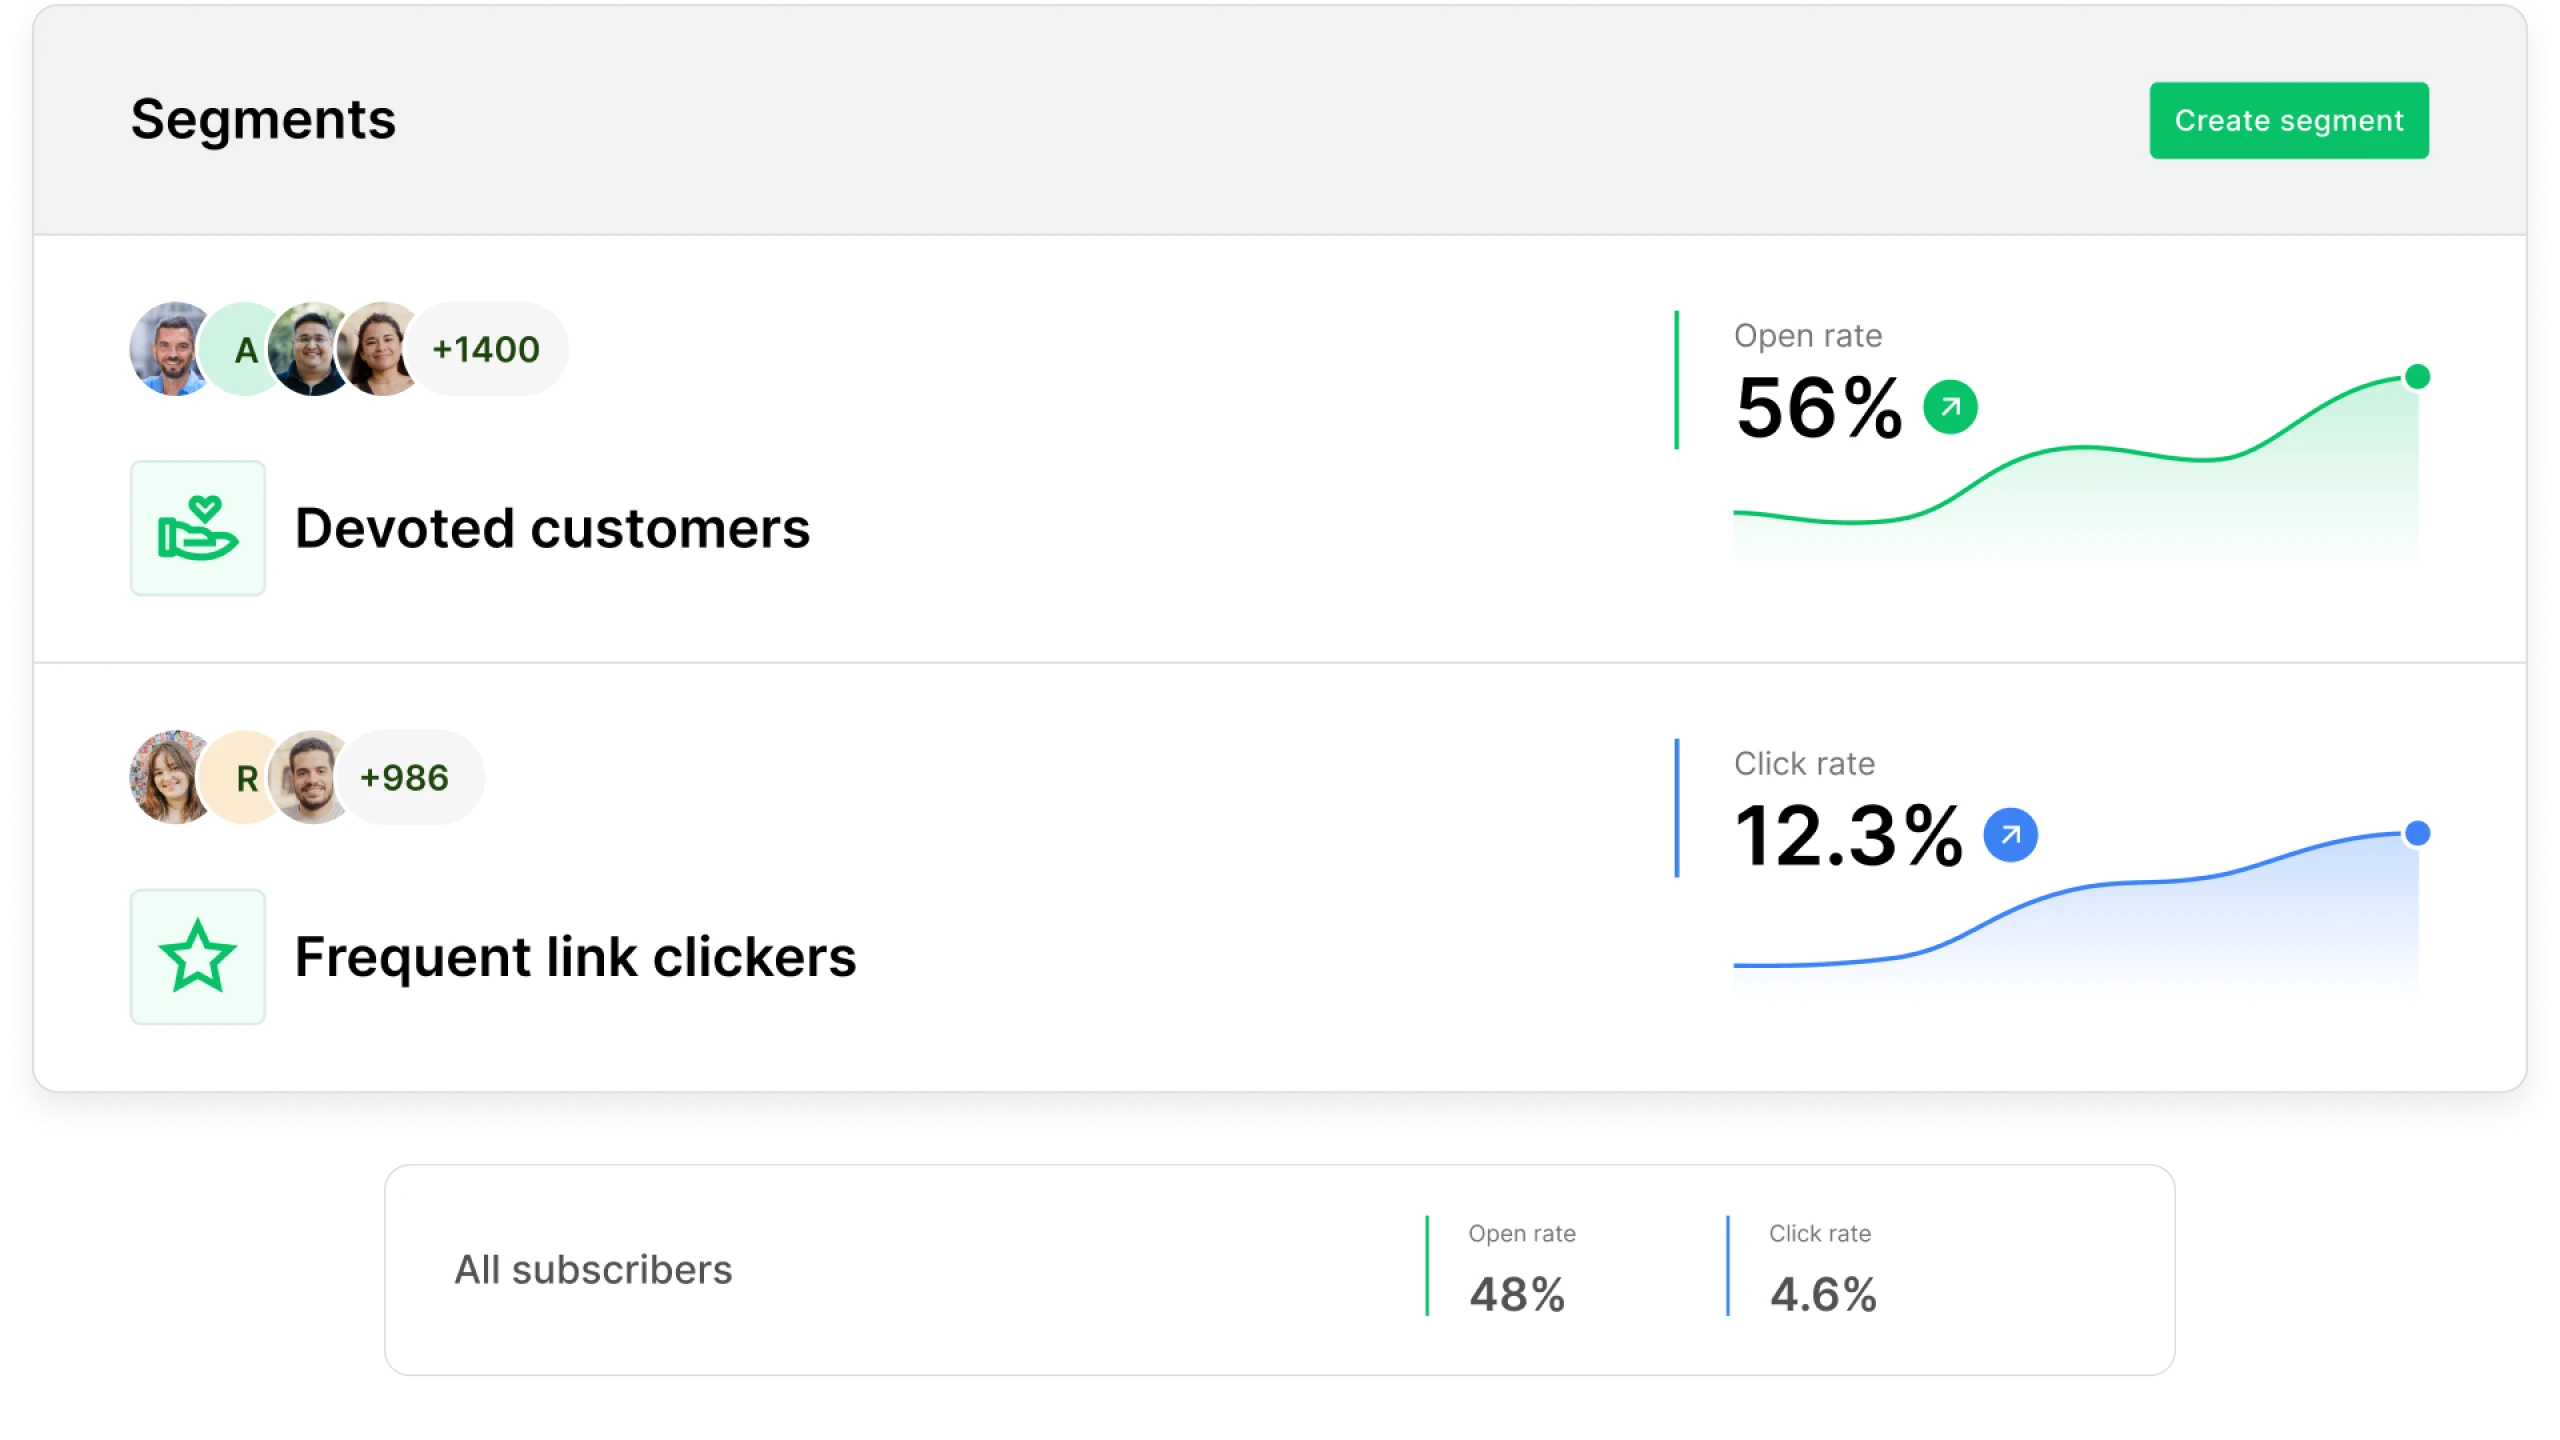Open the Frequent link clickers segment
Image resolution: width=2560 pixels, height=1440 pixels.
[x=575, y=956]
